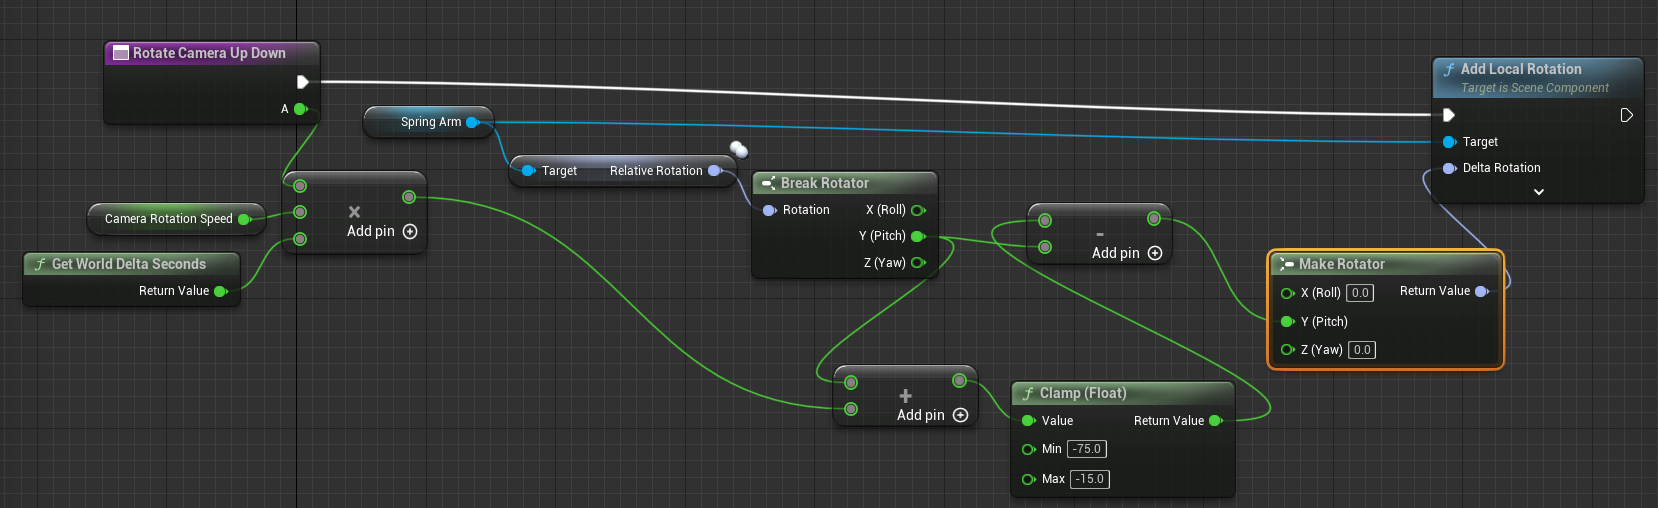
Task: Click the Target input pin on the Relative Rotation node
Action: pos(529,171)
